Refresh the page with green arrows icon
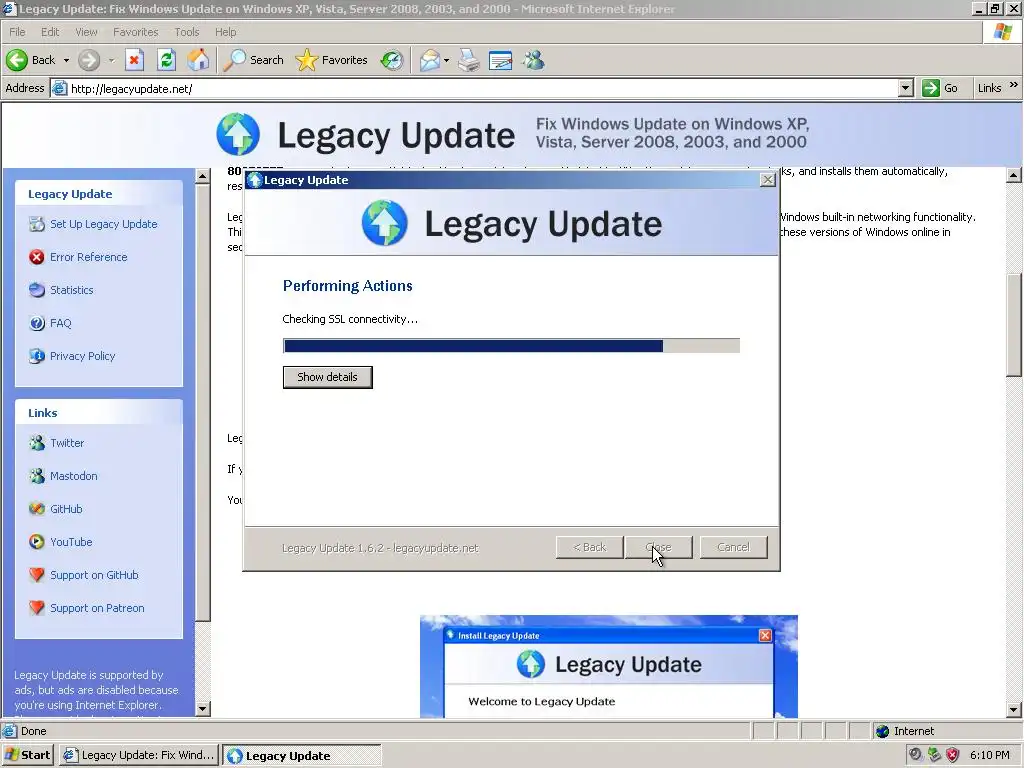 point(167,60)
